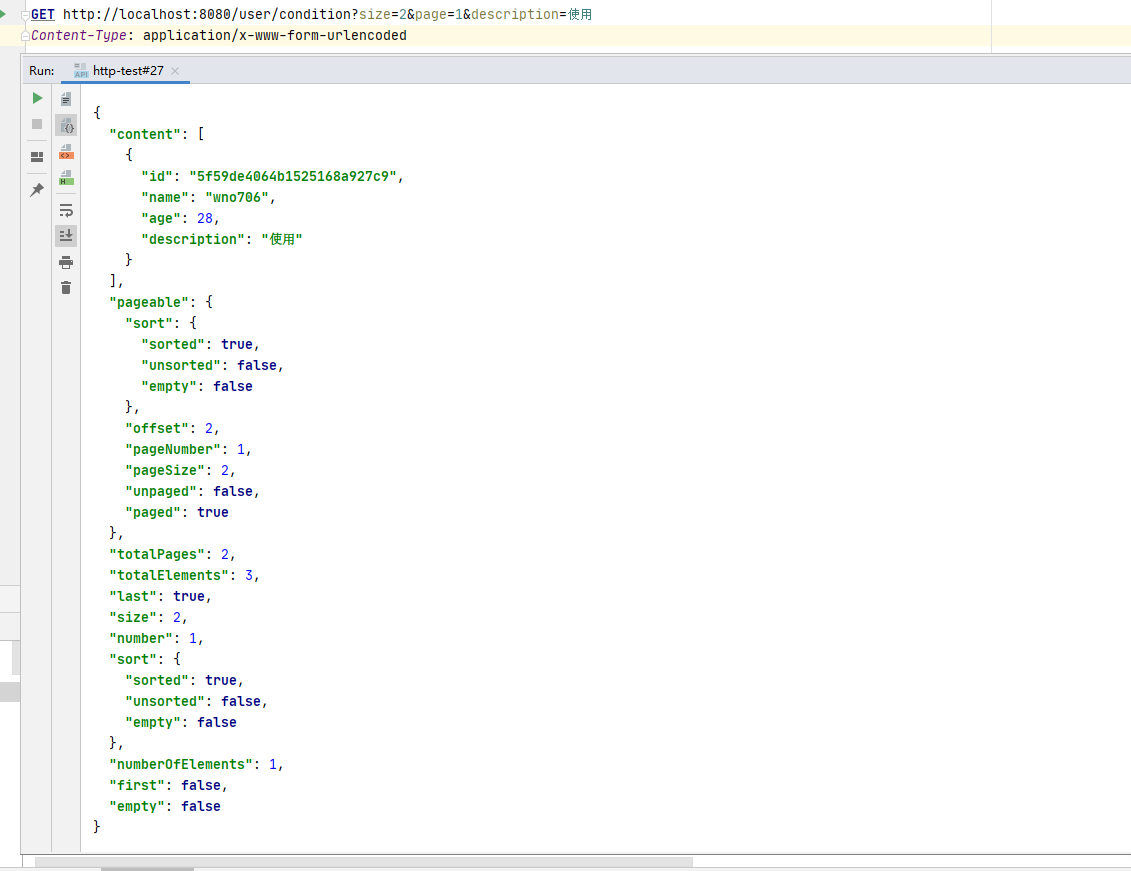Close the http-test#27 tab

click(175, 71)
